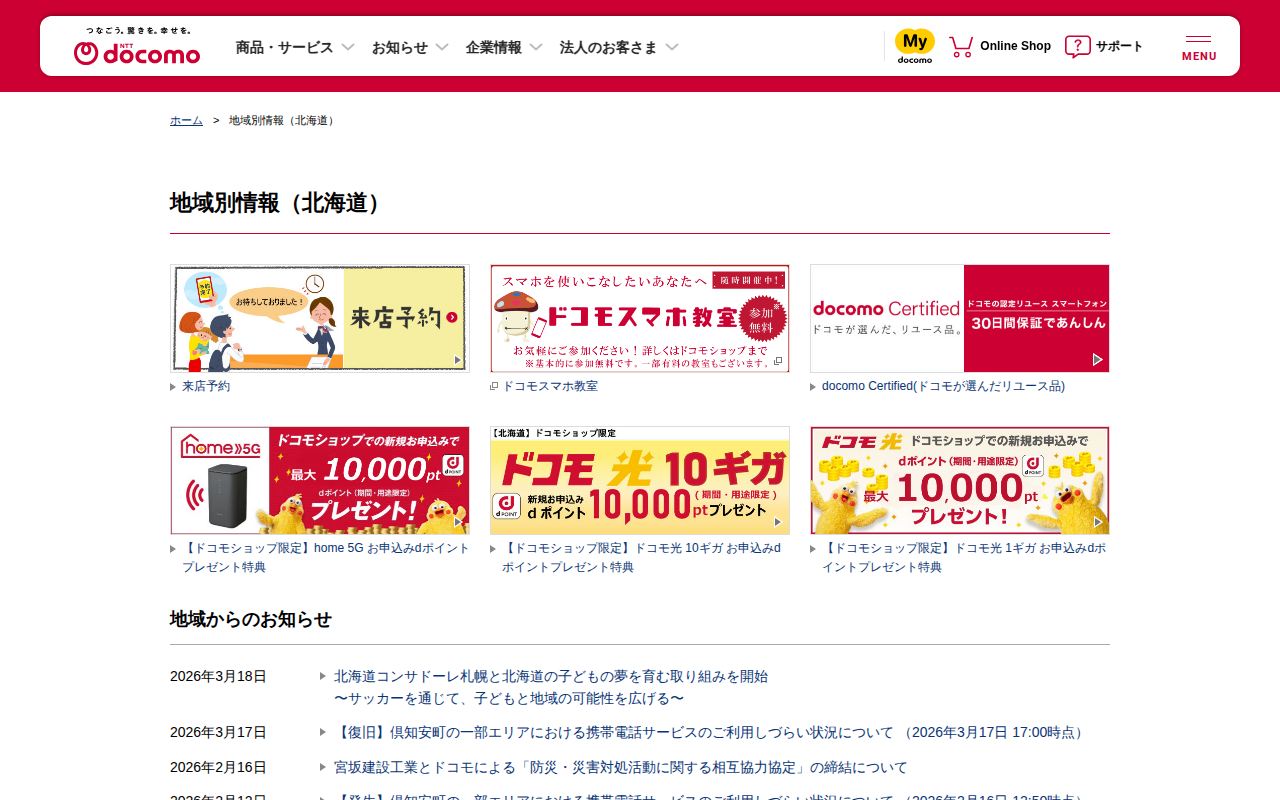This screenshot has height=800, width=1280.
Task: Click docomo Certified(ドコモが選んだリユース品) link
Action: point(943,386)
